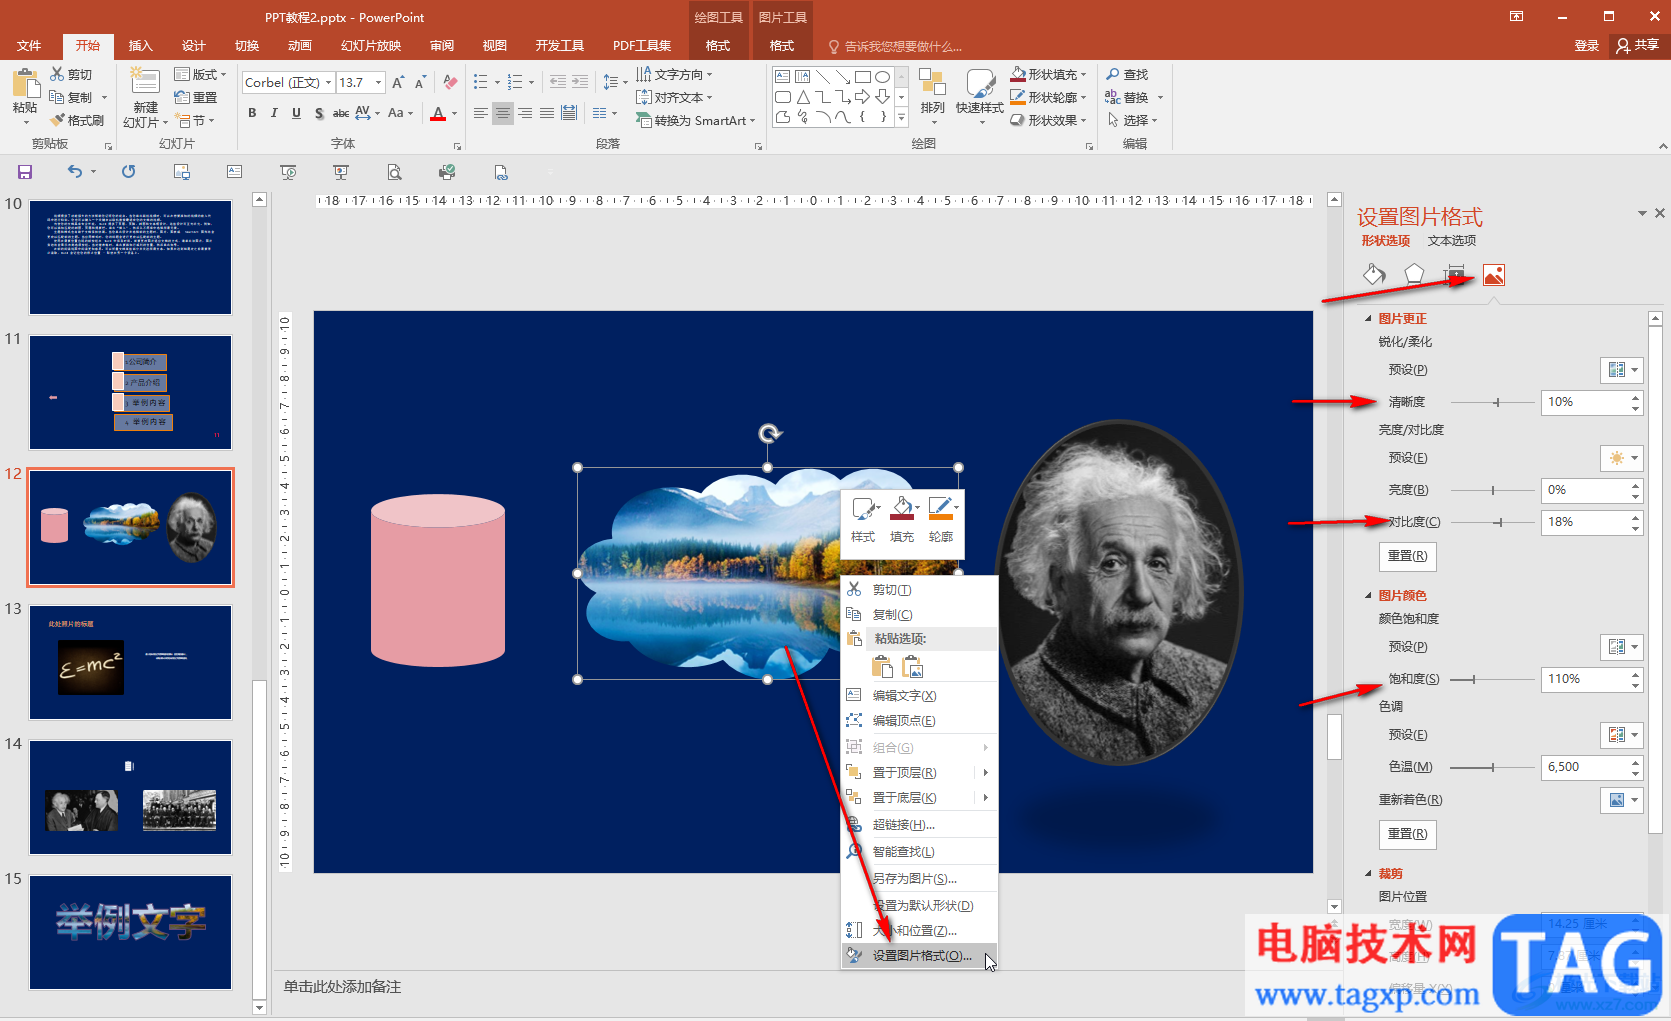Click the Find button in editing group
Viewport: 1671px width, 1021px height.
pyautogui.click(x=1127, y=74)
